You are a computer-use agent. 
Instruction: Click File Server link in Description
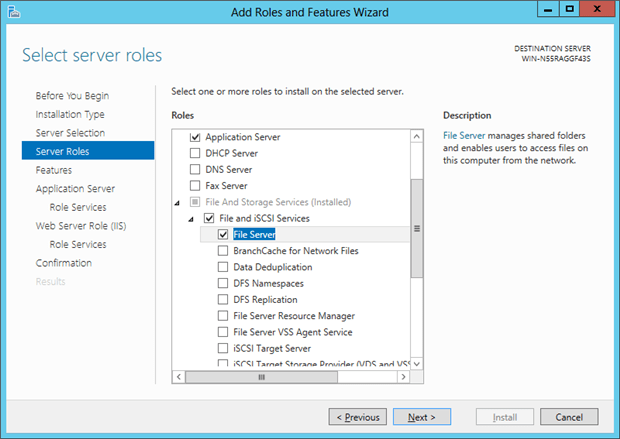(x=464, y=136)
